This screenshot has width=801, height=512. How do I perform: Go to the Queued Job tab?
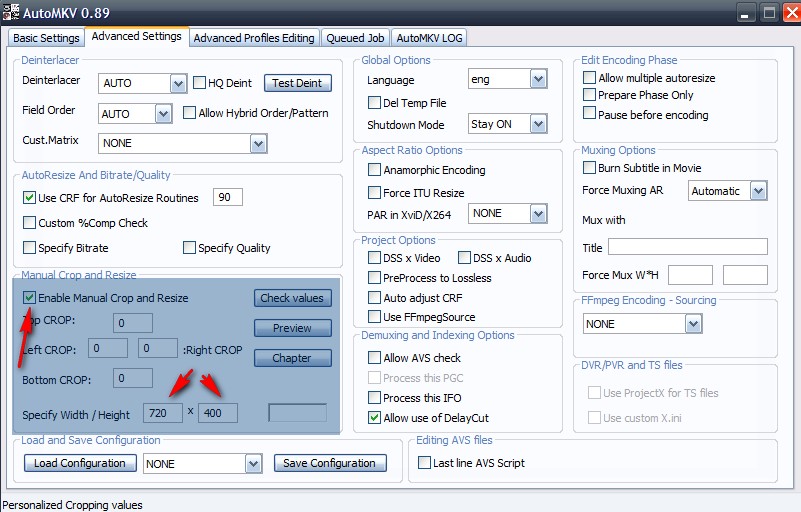pos(355,38)
